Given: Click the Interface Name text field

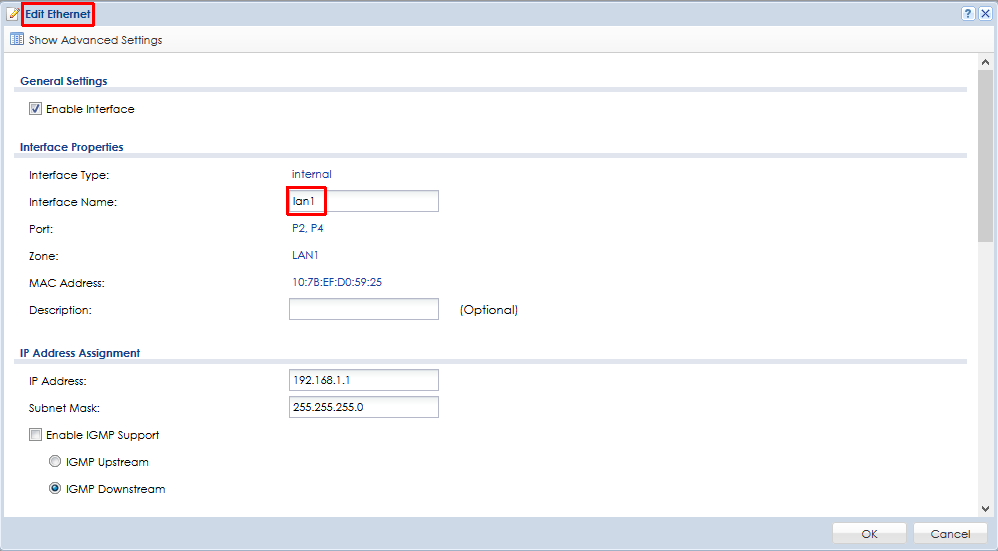Looking at the screenshot, I should pyautogui.click(x=363, y=201).
